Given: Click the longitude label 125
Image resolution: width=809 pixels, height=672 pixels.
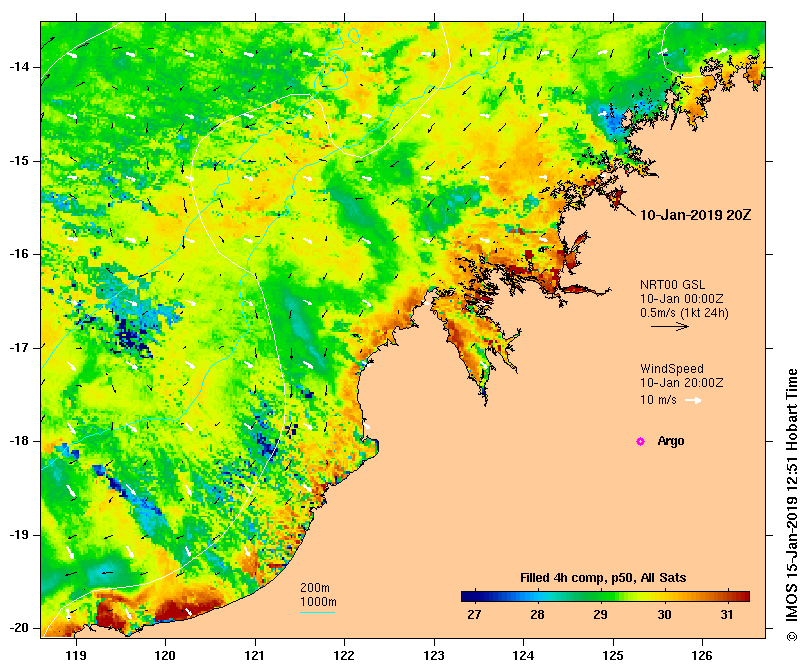Looking at the screenshot, I should pos(613,656).
